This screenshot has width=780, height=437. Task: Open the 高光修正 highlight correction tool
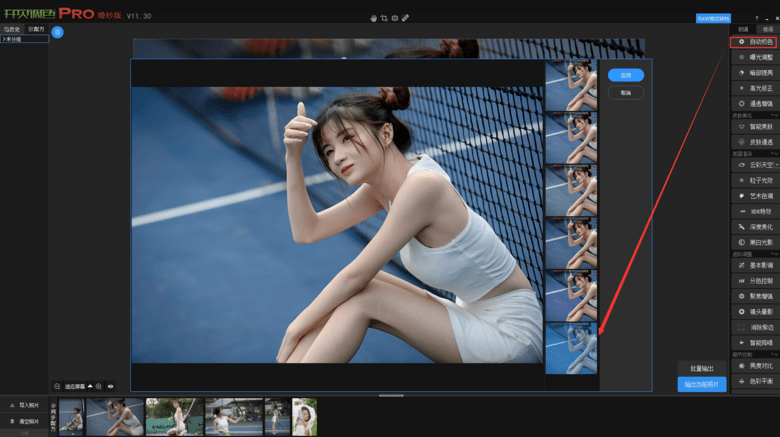[754, 88]
